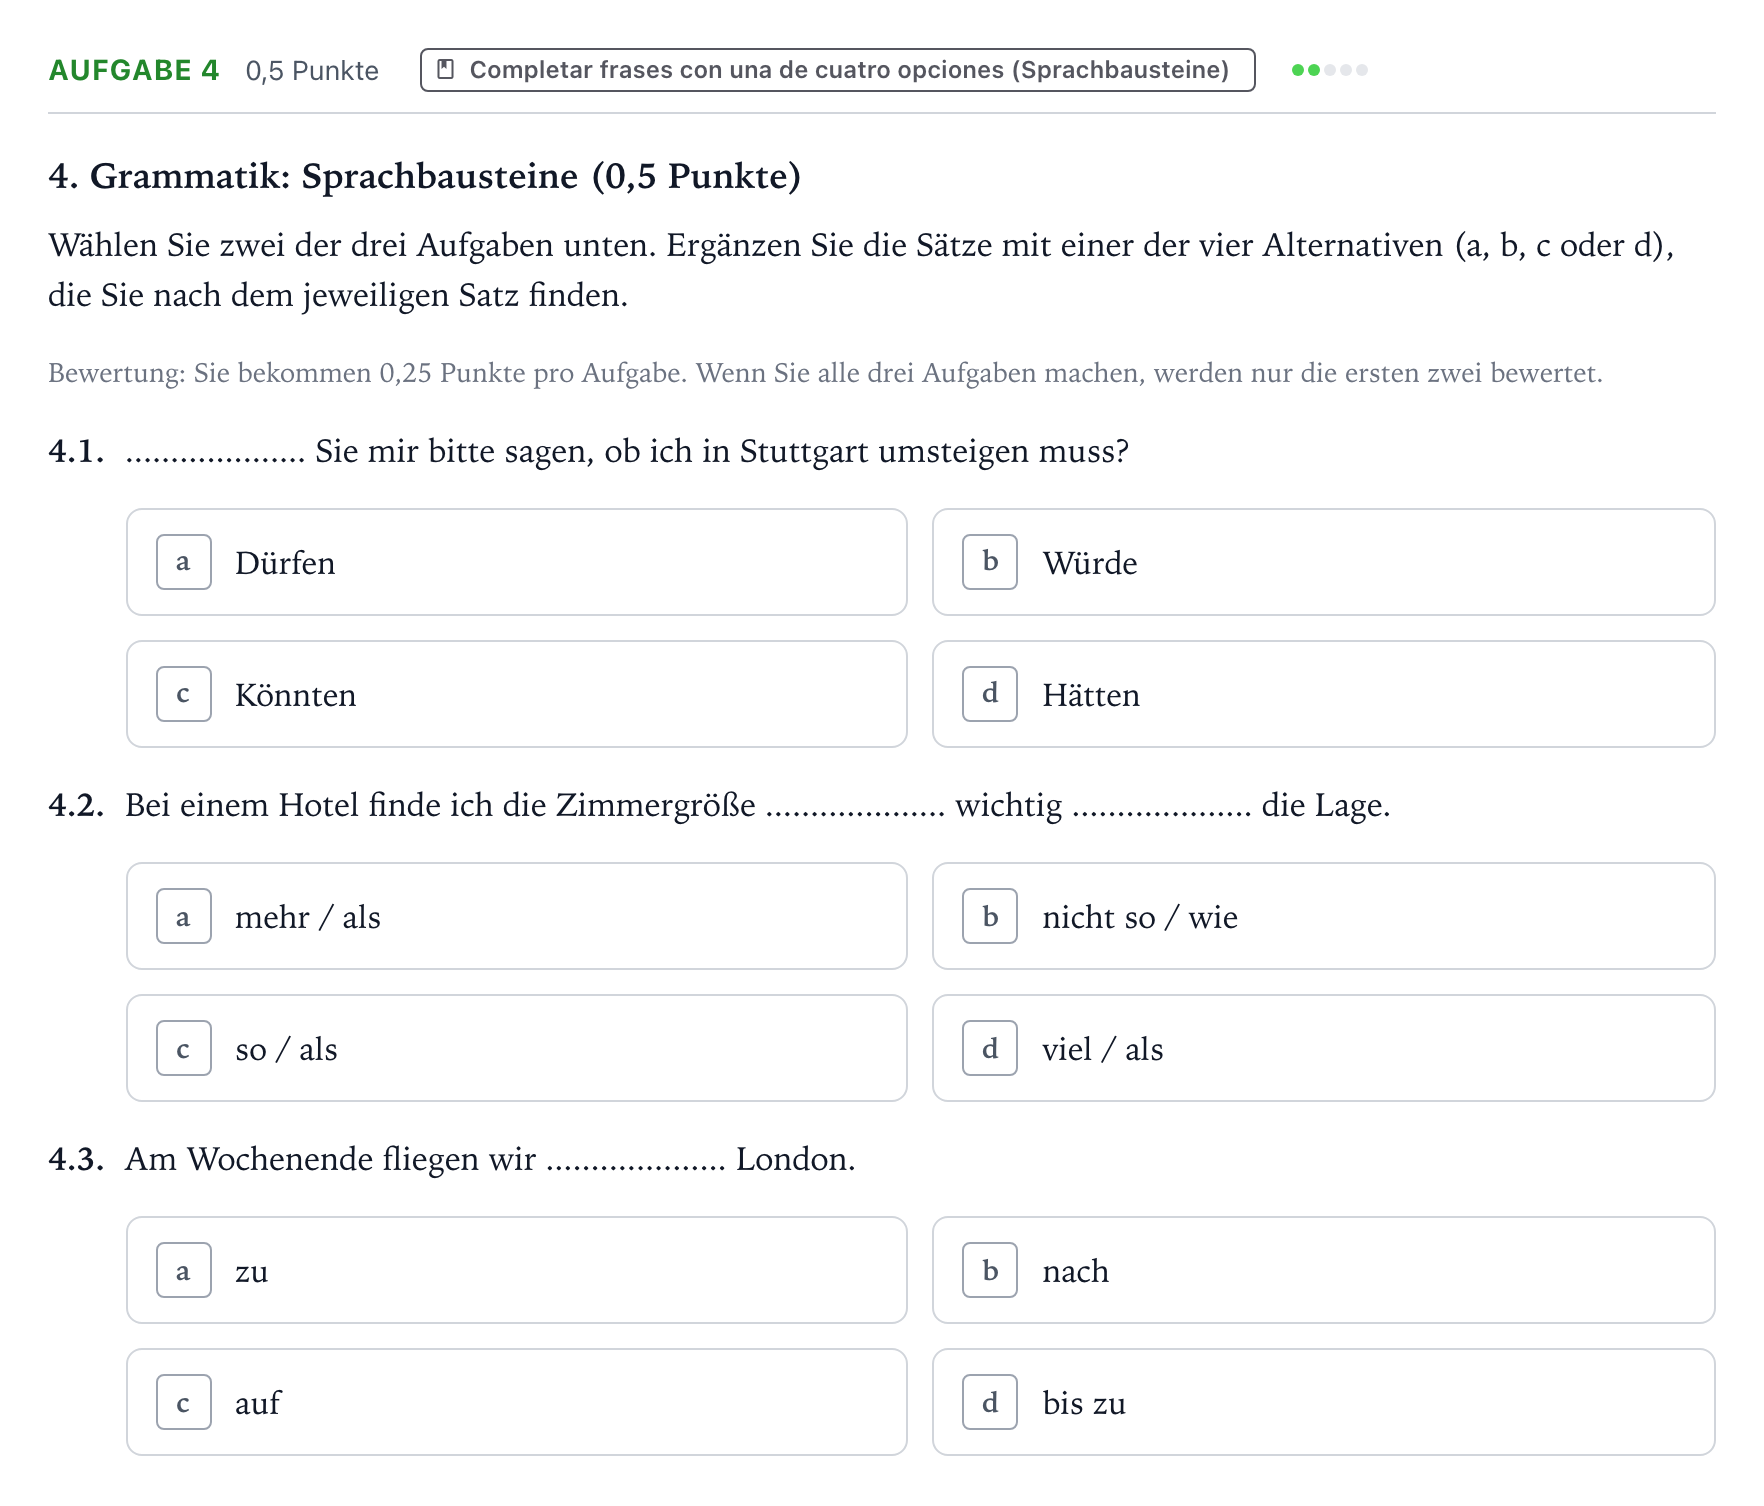Click the heading '4. Grammatik: Sprachbausteine (0,5 Punkte)'
The width and height of the screenshot is (1764, 1506).
coord(425,176)
